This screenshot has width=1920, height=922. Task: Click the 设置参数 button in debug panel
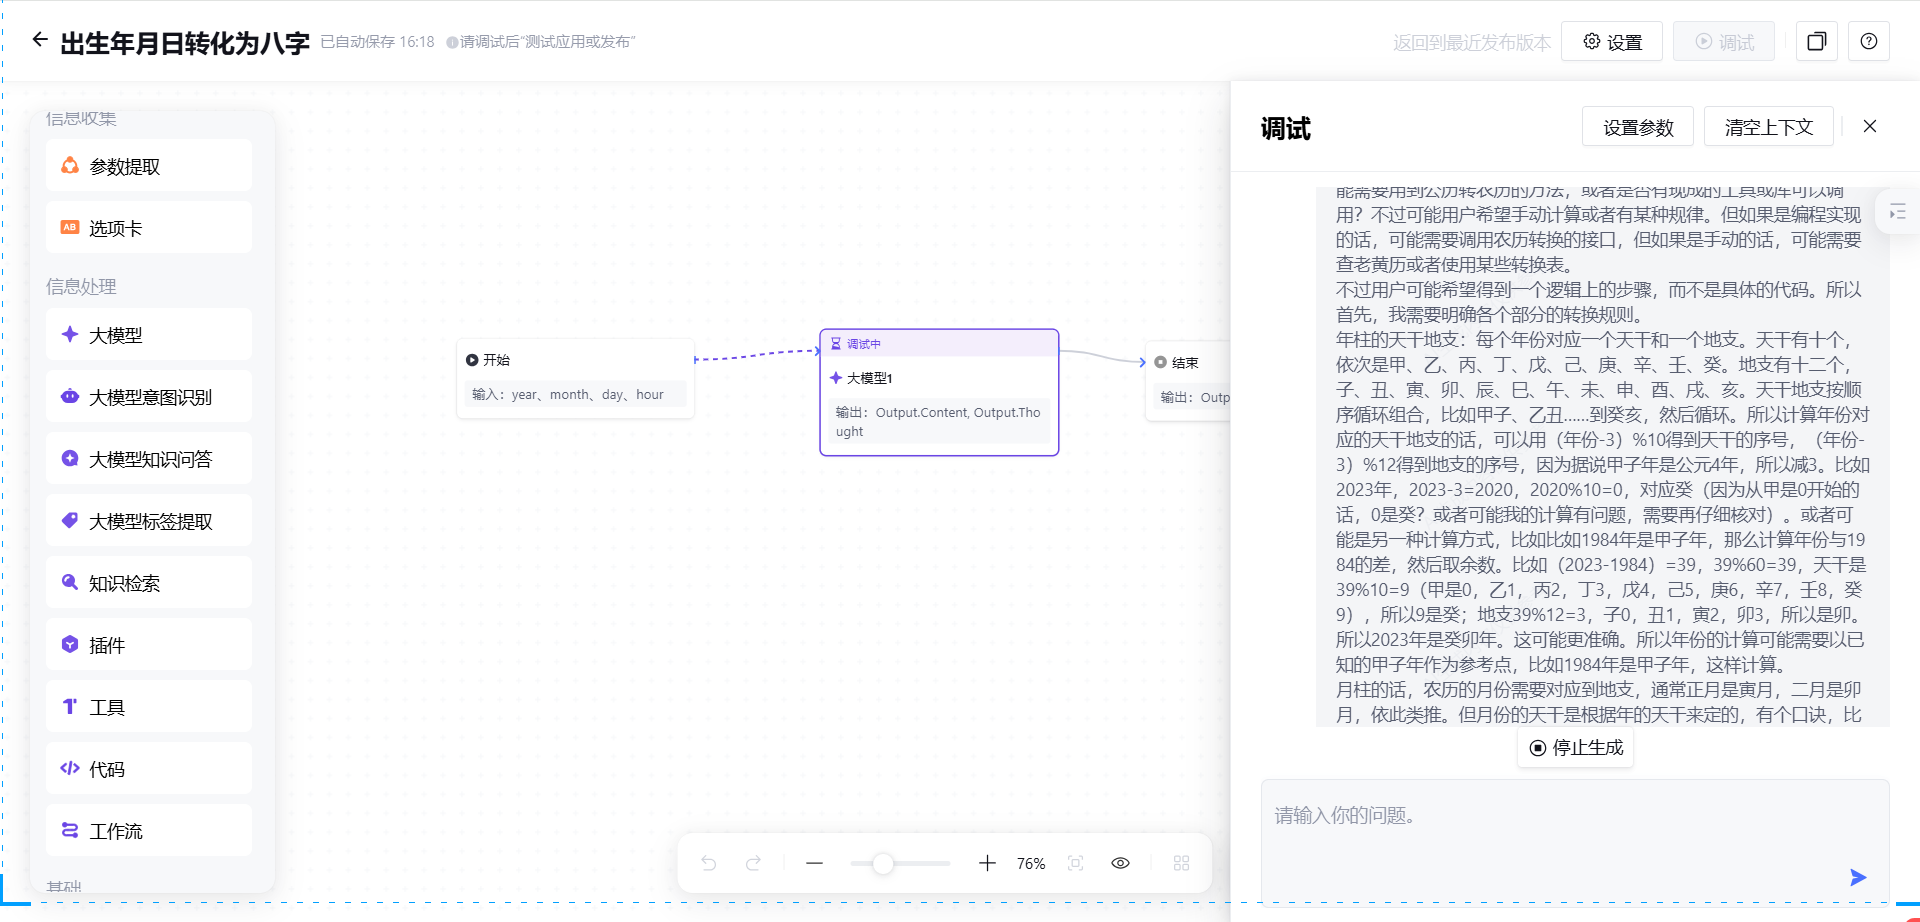[x=1638, y=127]
